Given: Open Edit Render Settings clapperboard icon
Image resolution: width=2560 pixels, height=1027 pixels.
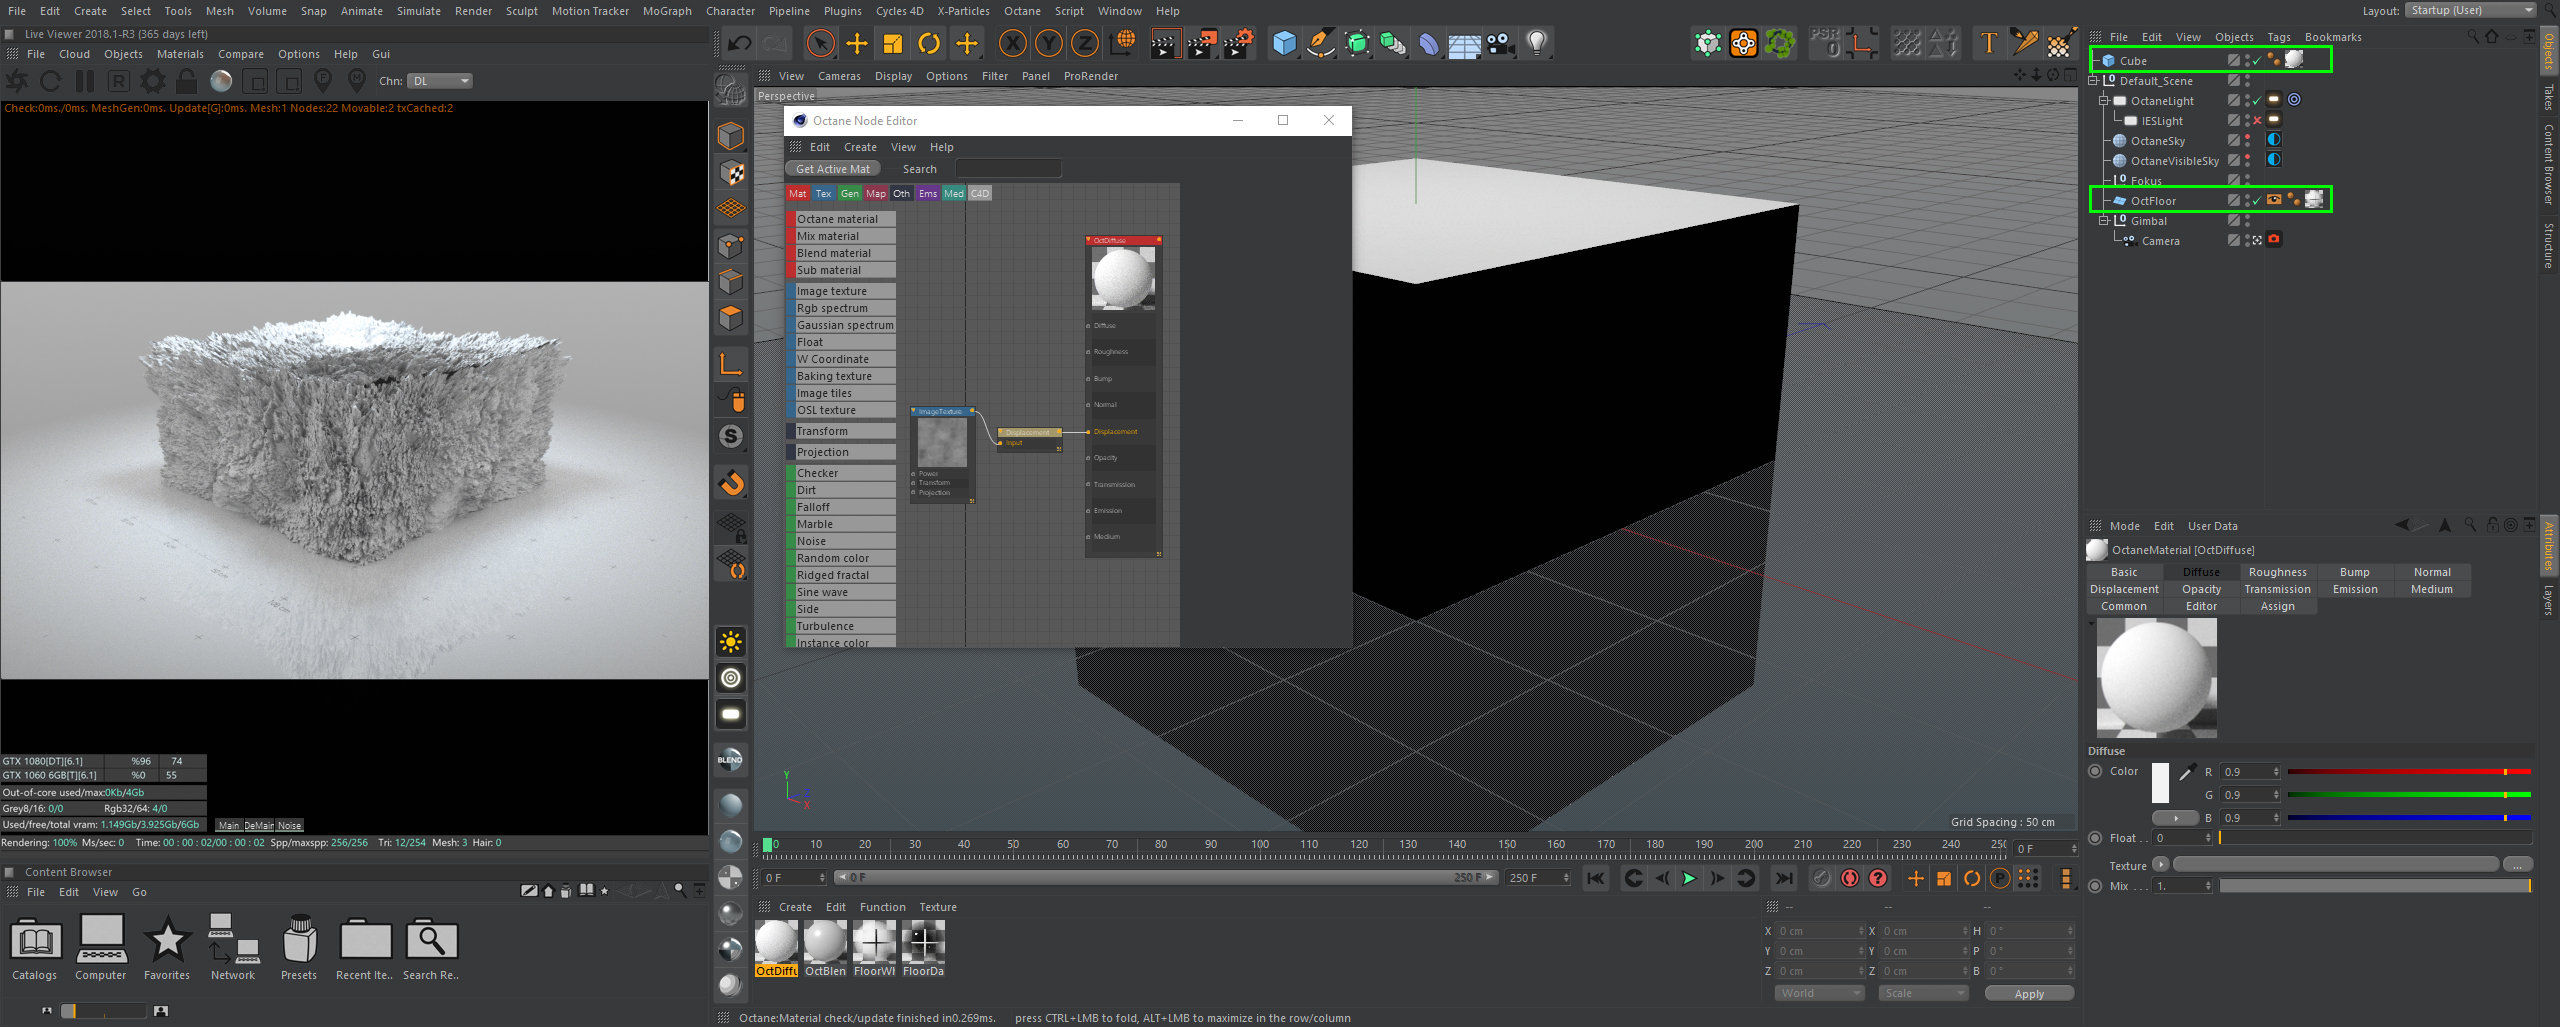Looking at the screenshot, I should (x=1237, y=43).
